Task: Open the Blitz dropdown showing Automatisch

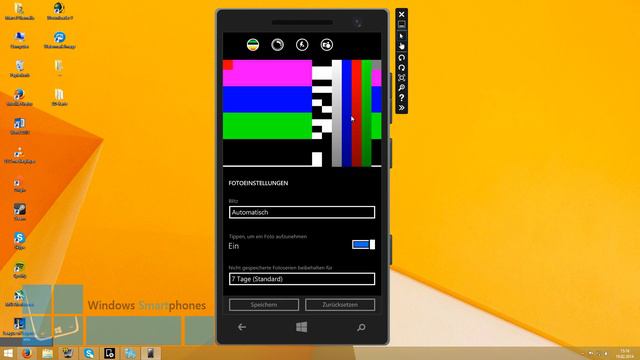Action: 302,212
